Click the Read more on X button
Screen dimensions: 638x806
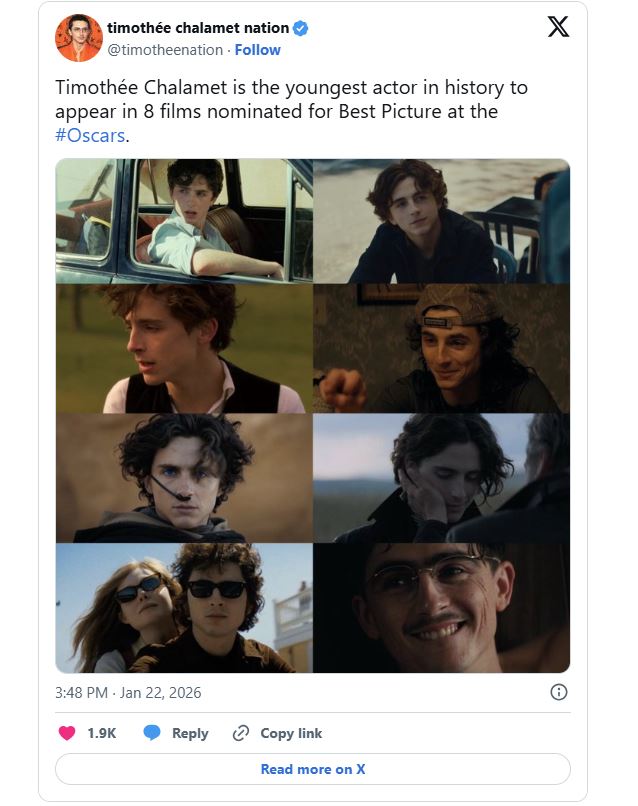(x=313, y=769)
